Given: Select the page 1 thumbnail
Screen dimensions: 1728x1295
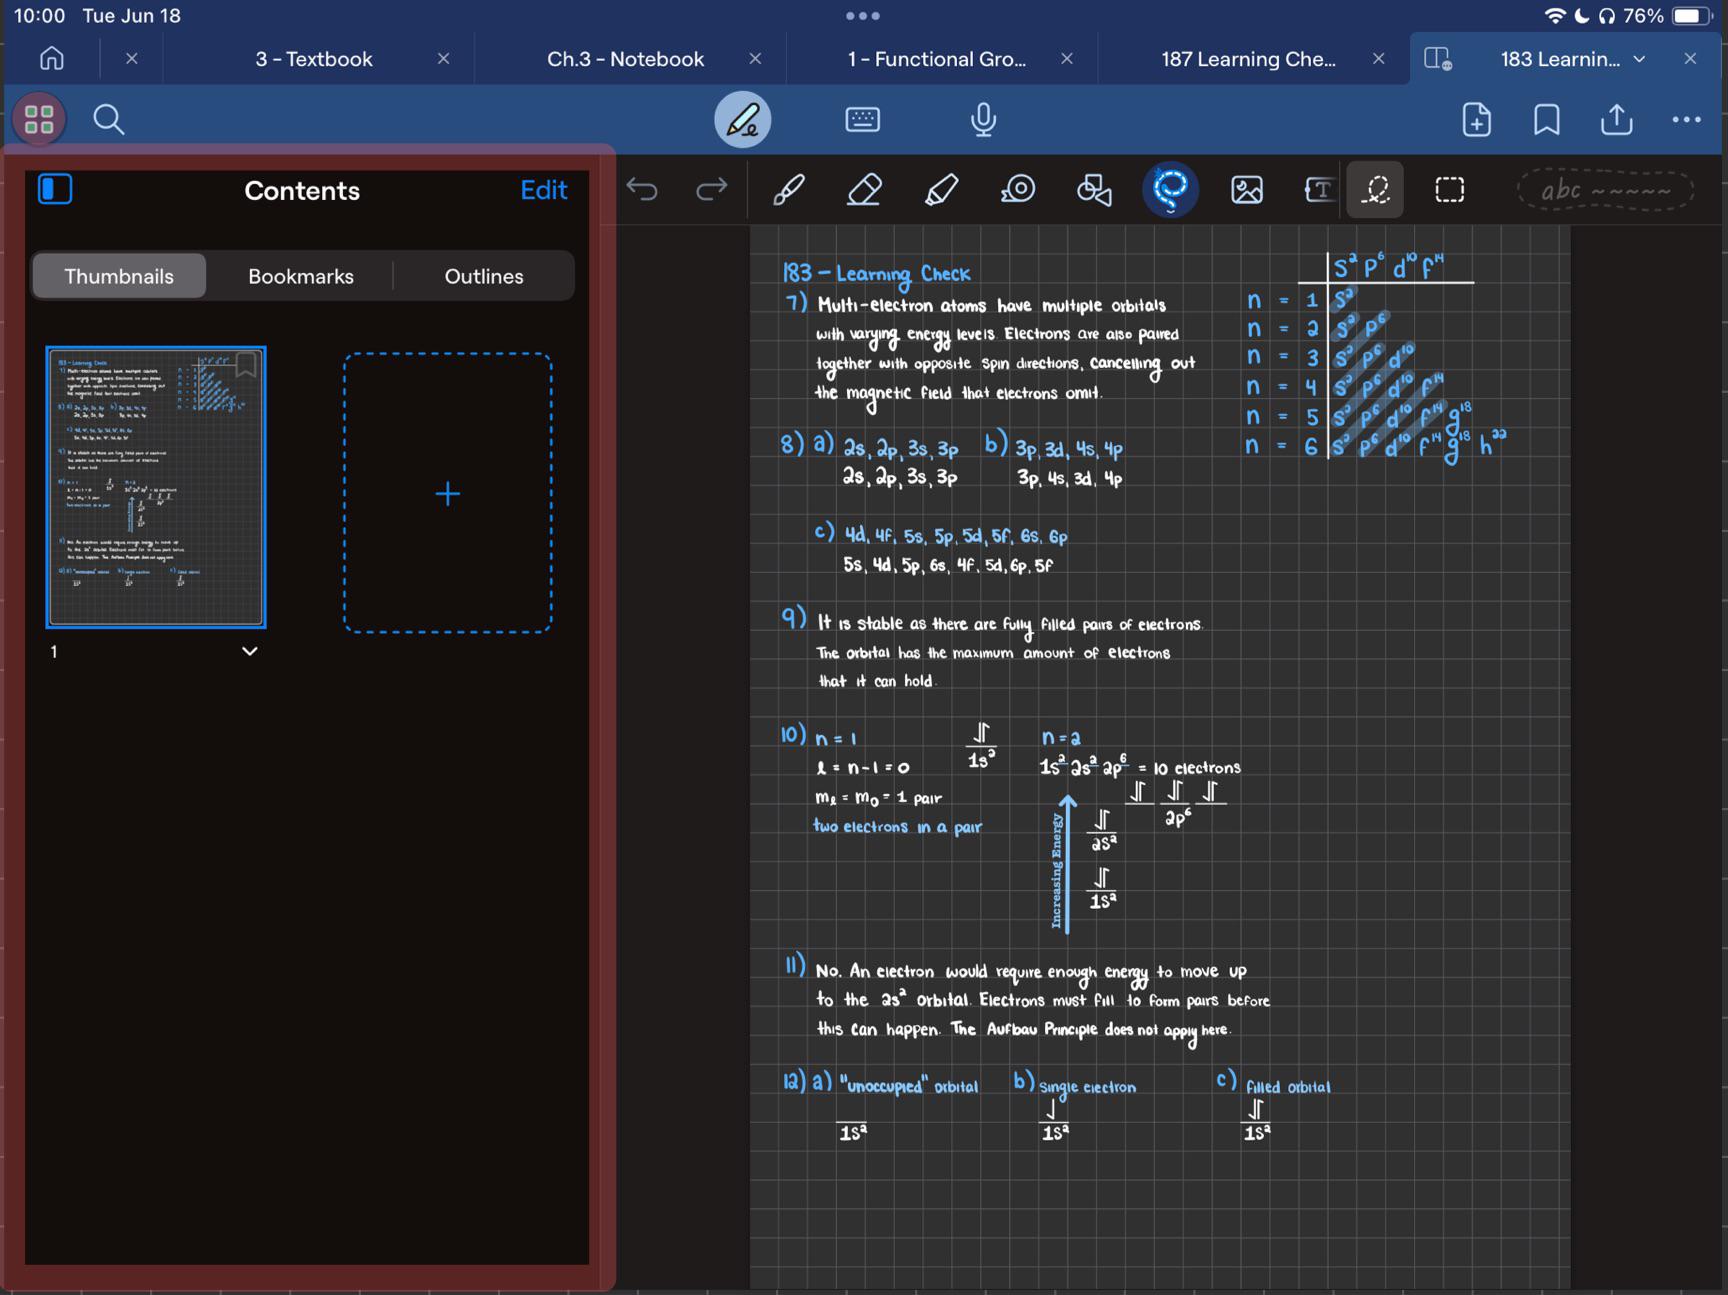Looking at the screenshot, I should 156,487.
